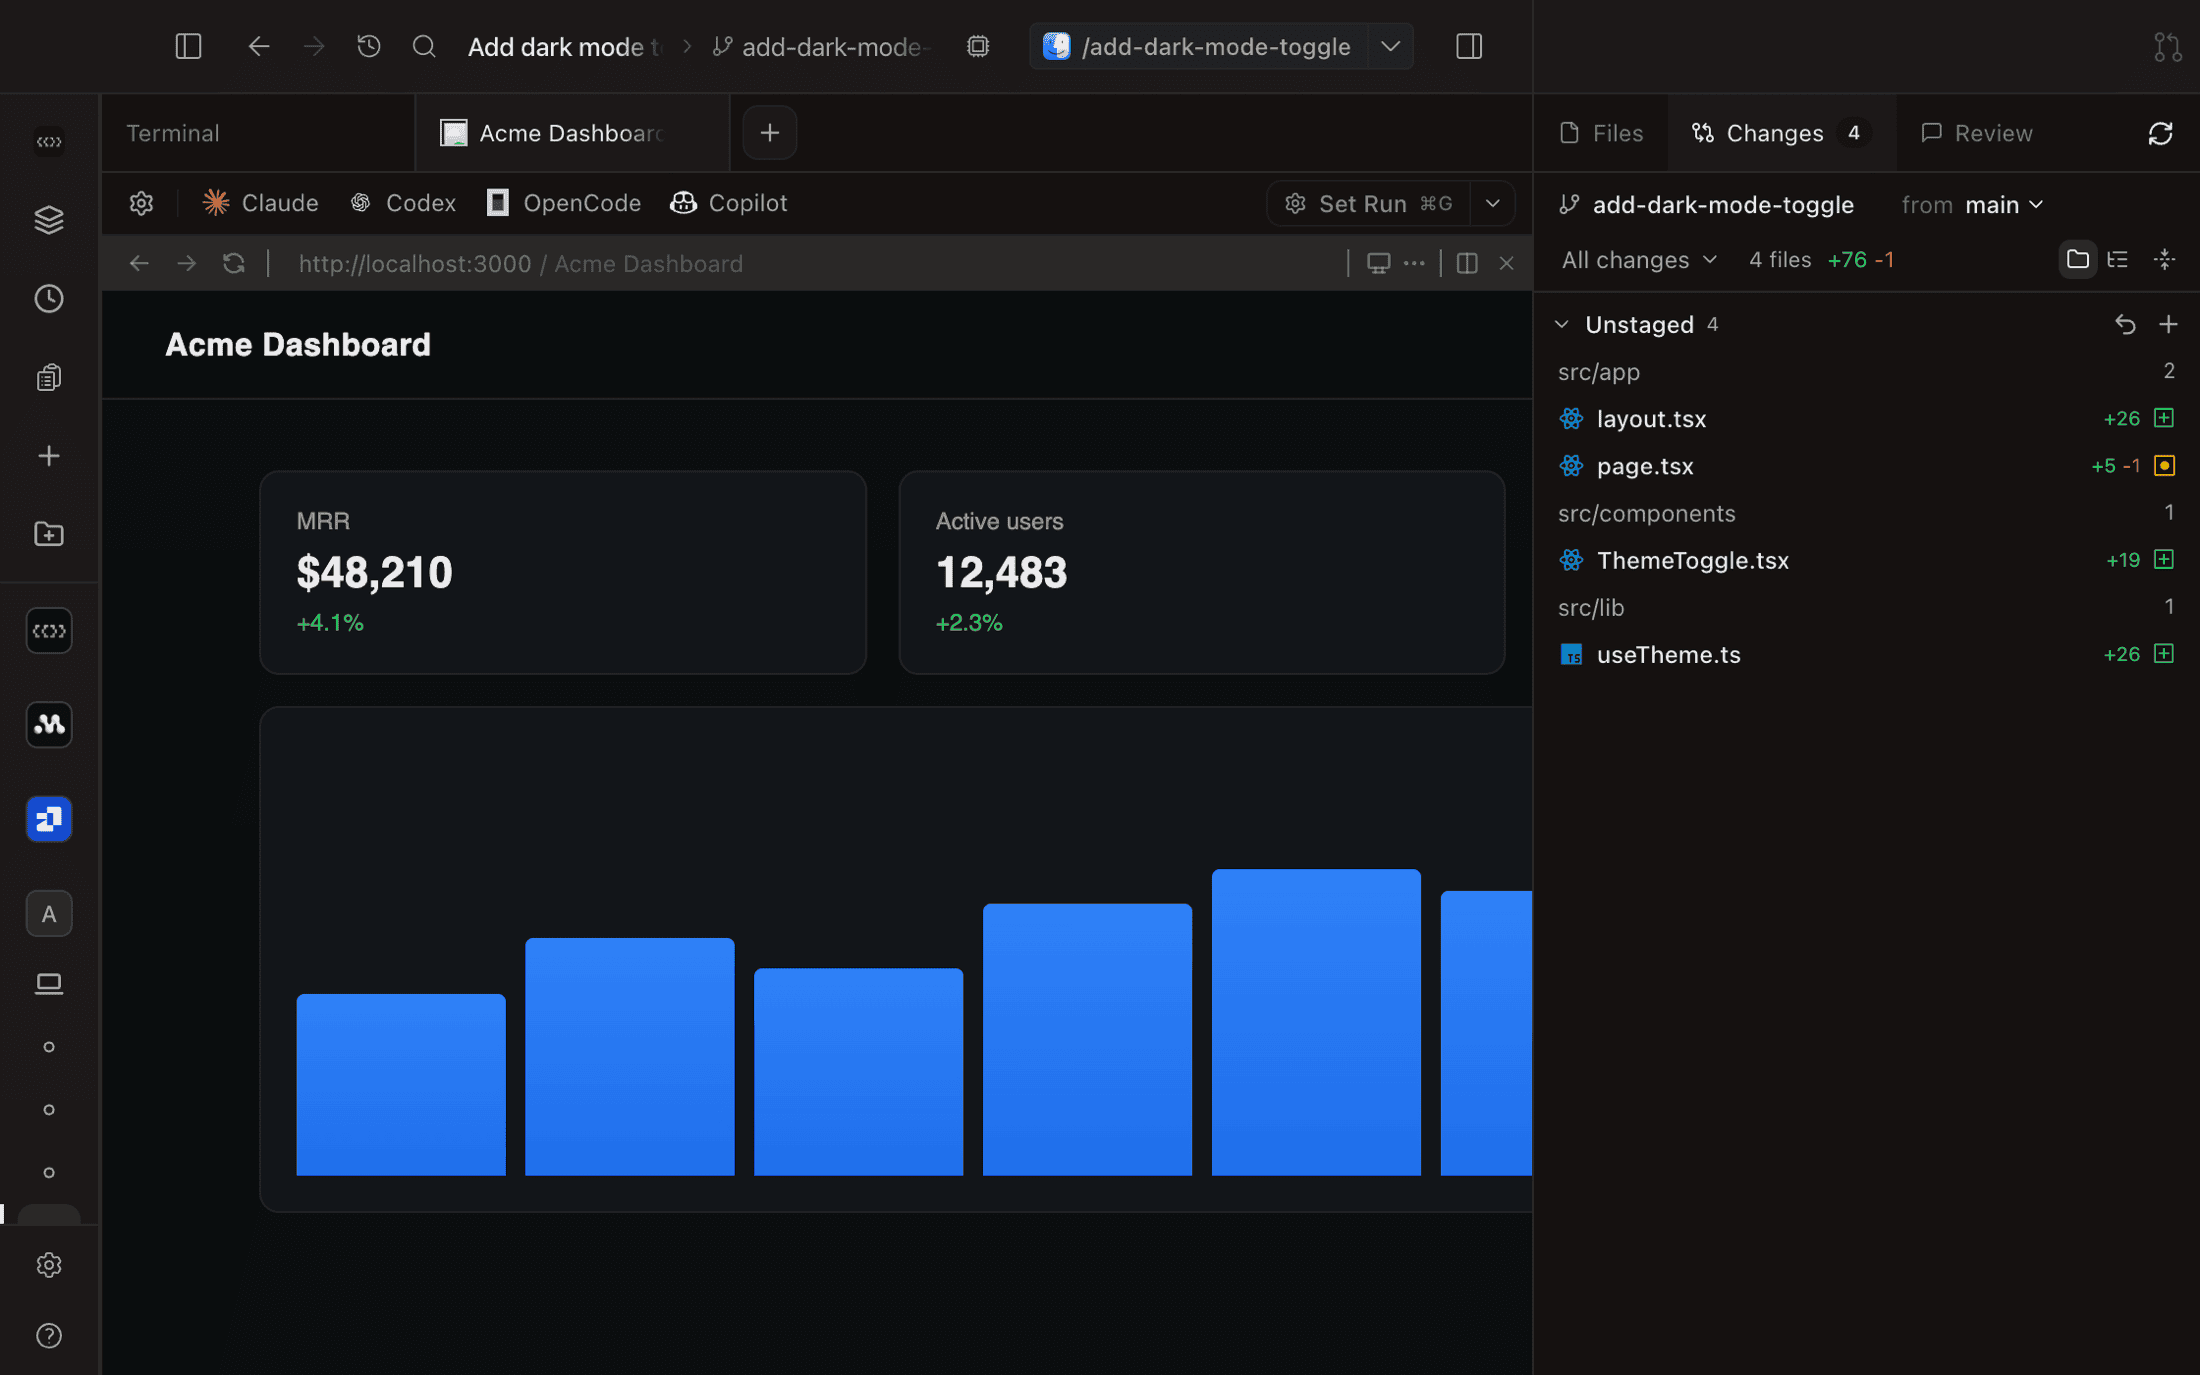Launch the Claude agent
This screenshot has height=1375, width=2200.
pyautogui.click(x=260, y=203)
